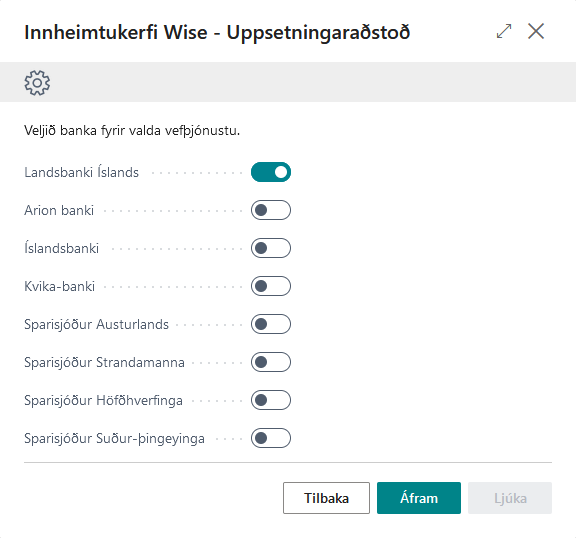The width and height of the screenshot is (576, 538).
Task: Switch on Sparisjóður Austurlands
Action: coord(271,324)
